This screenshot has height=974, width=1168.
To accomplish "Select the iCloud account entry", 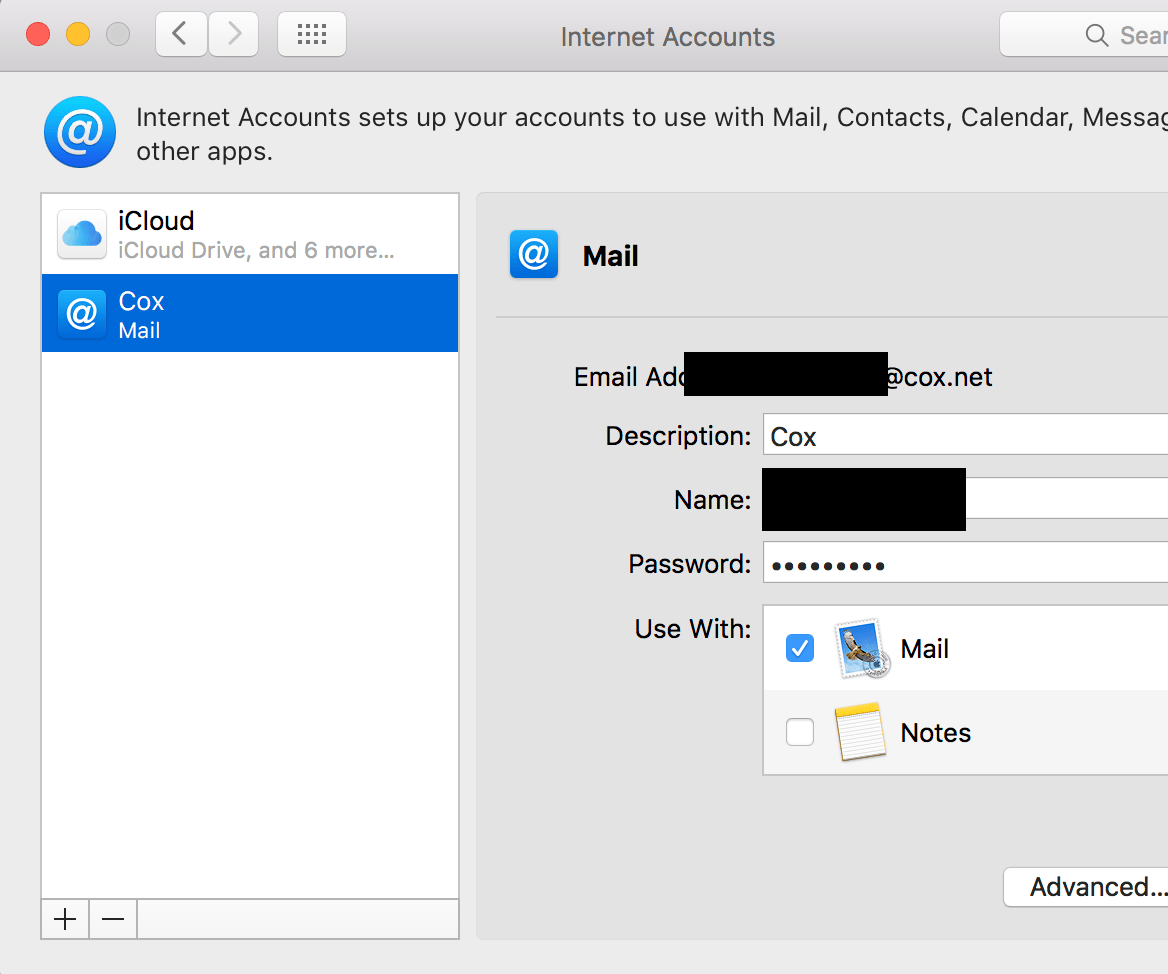I will pos(250,234).
